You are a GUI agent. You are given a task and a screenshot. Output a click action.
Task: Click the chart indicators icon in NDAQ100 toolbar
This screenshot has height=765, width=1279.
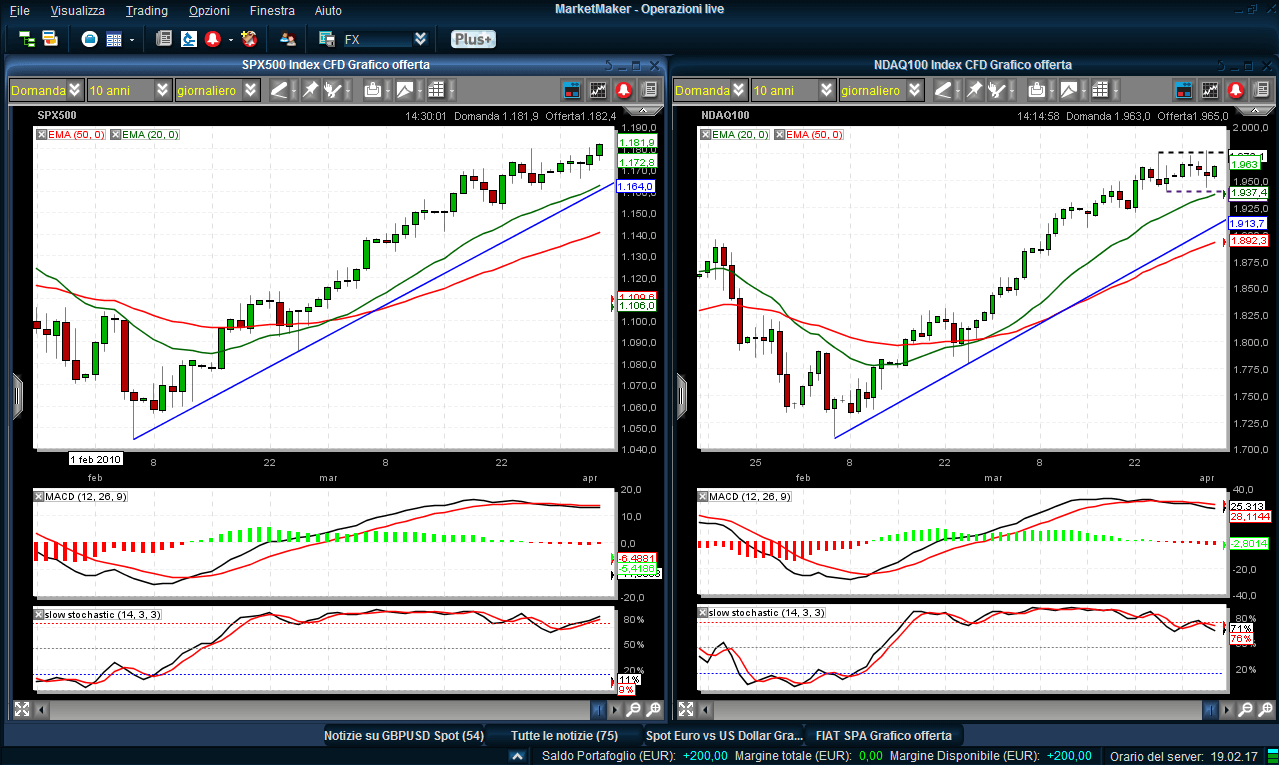click(1210, 90)
